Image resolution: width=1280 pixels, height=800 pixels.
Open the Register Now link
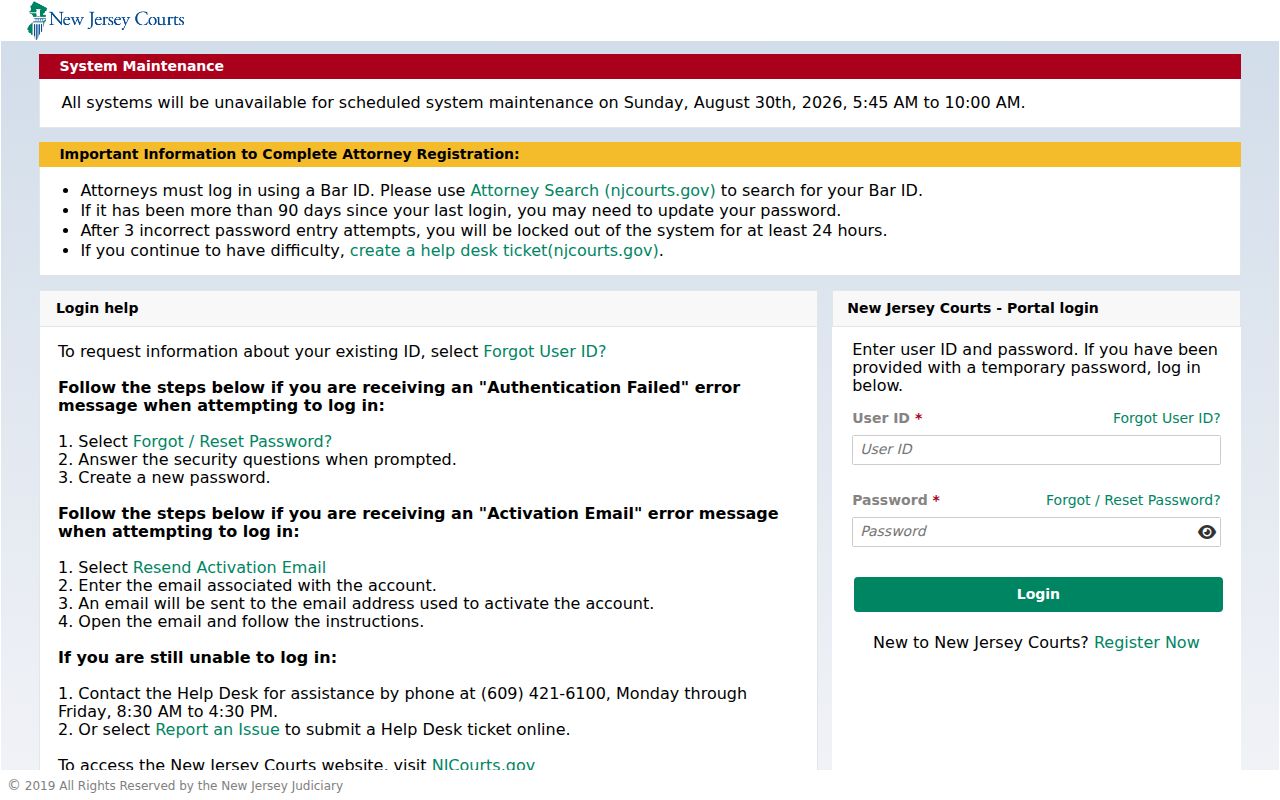1147,642
